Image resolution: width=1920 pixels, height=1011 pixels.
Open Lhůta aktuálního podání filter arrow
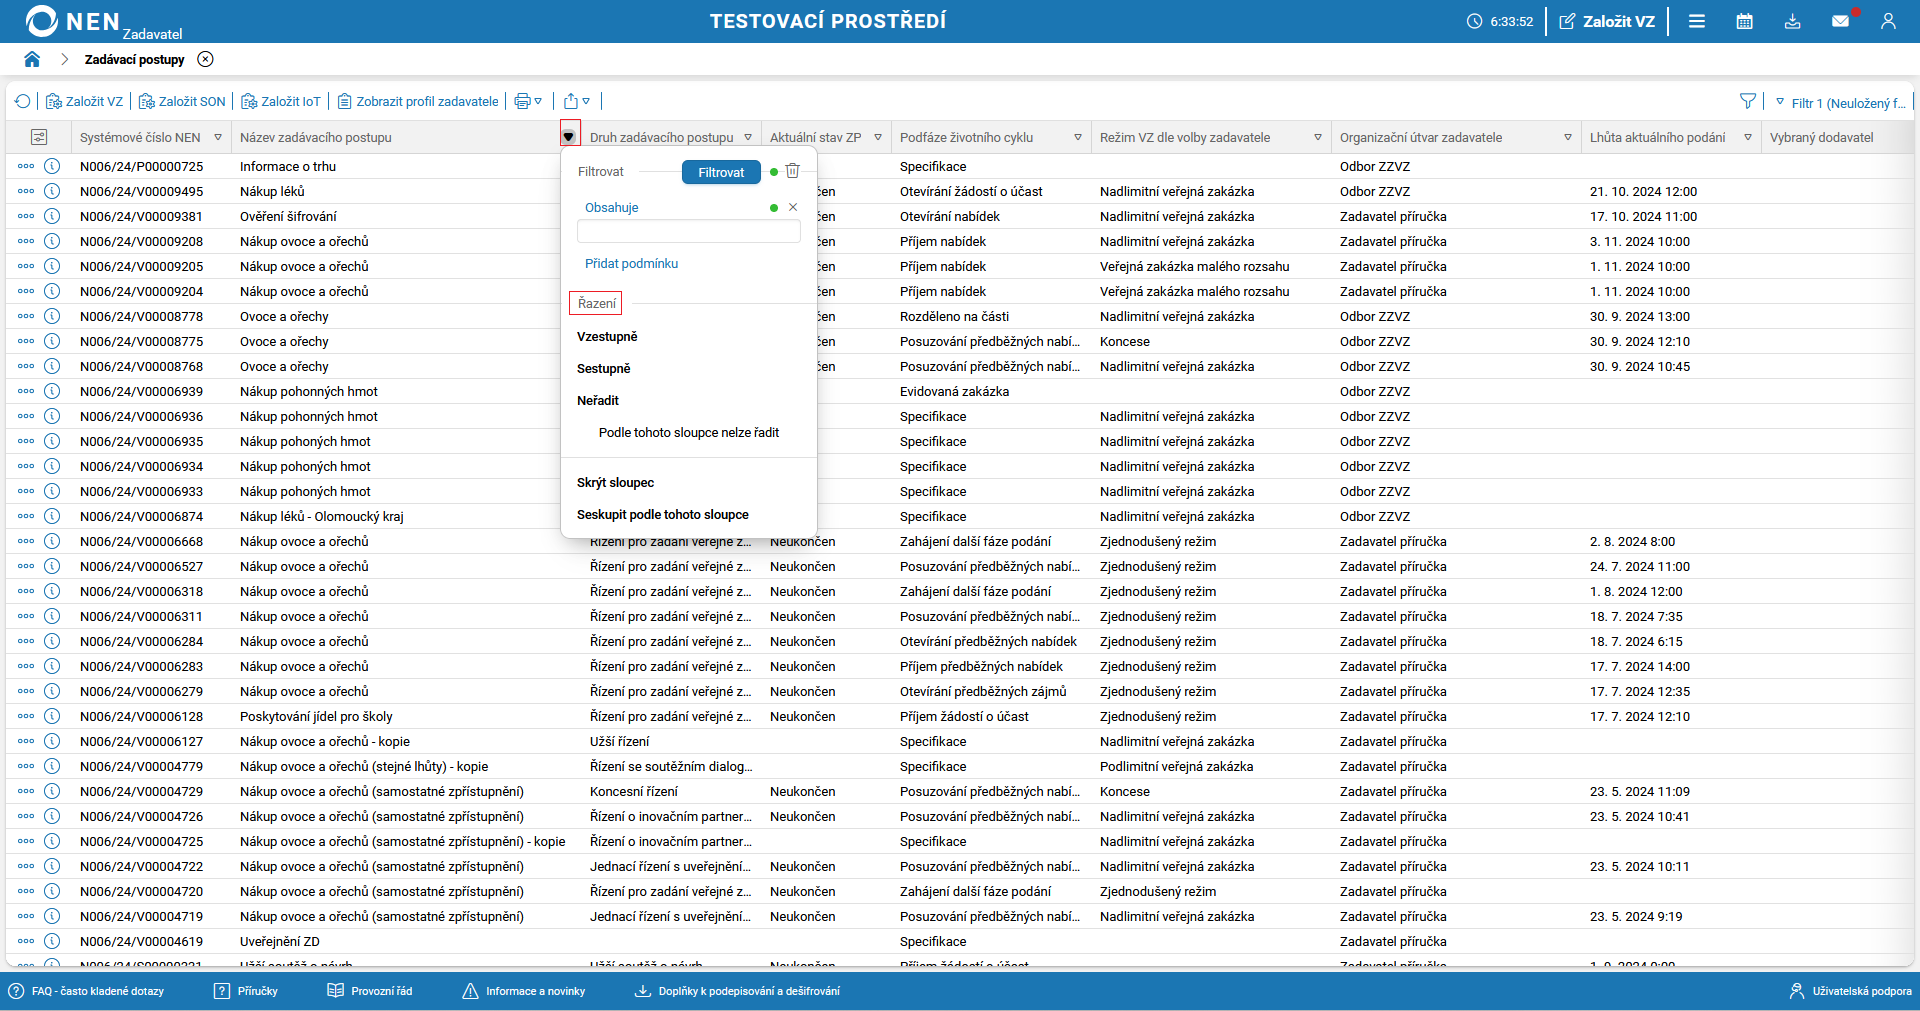[x=1748, y=137]
